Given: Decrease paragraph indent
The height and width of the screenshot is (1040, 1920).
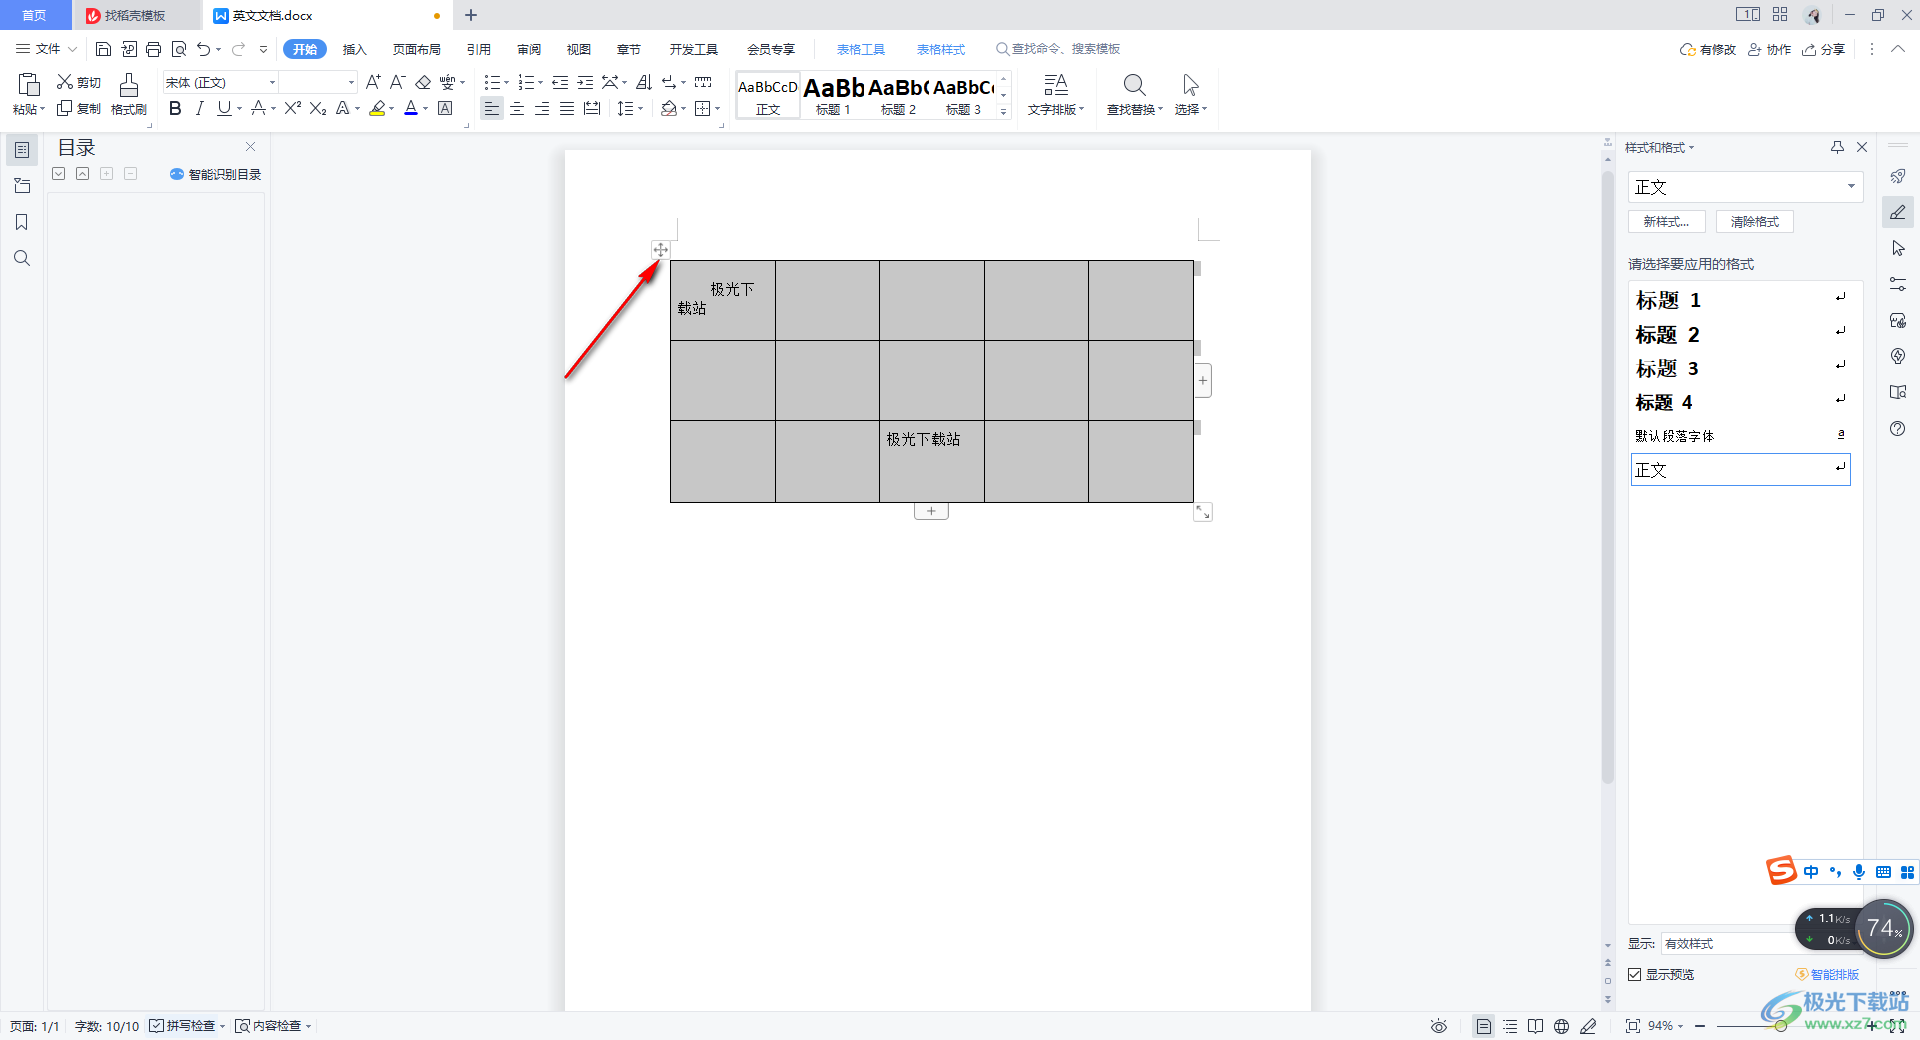Looking at the screenshot, I should pyautogui.click(x=560, y=82).
